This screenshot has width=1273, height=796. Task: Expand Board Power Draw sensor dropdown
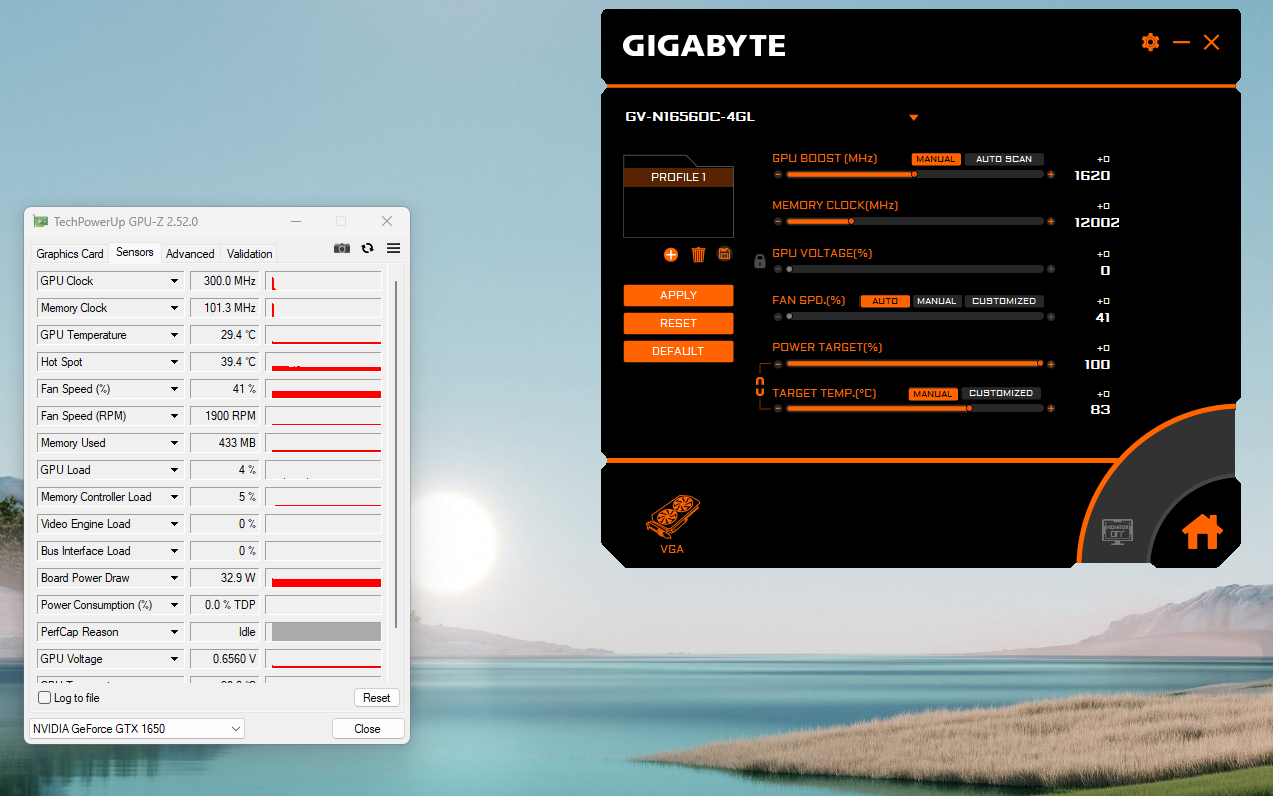tap(175, 578)
